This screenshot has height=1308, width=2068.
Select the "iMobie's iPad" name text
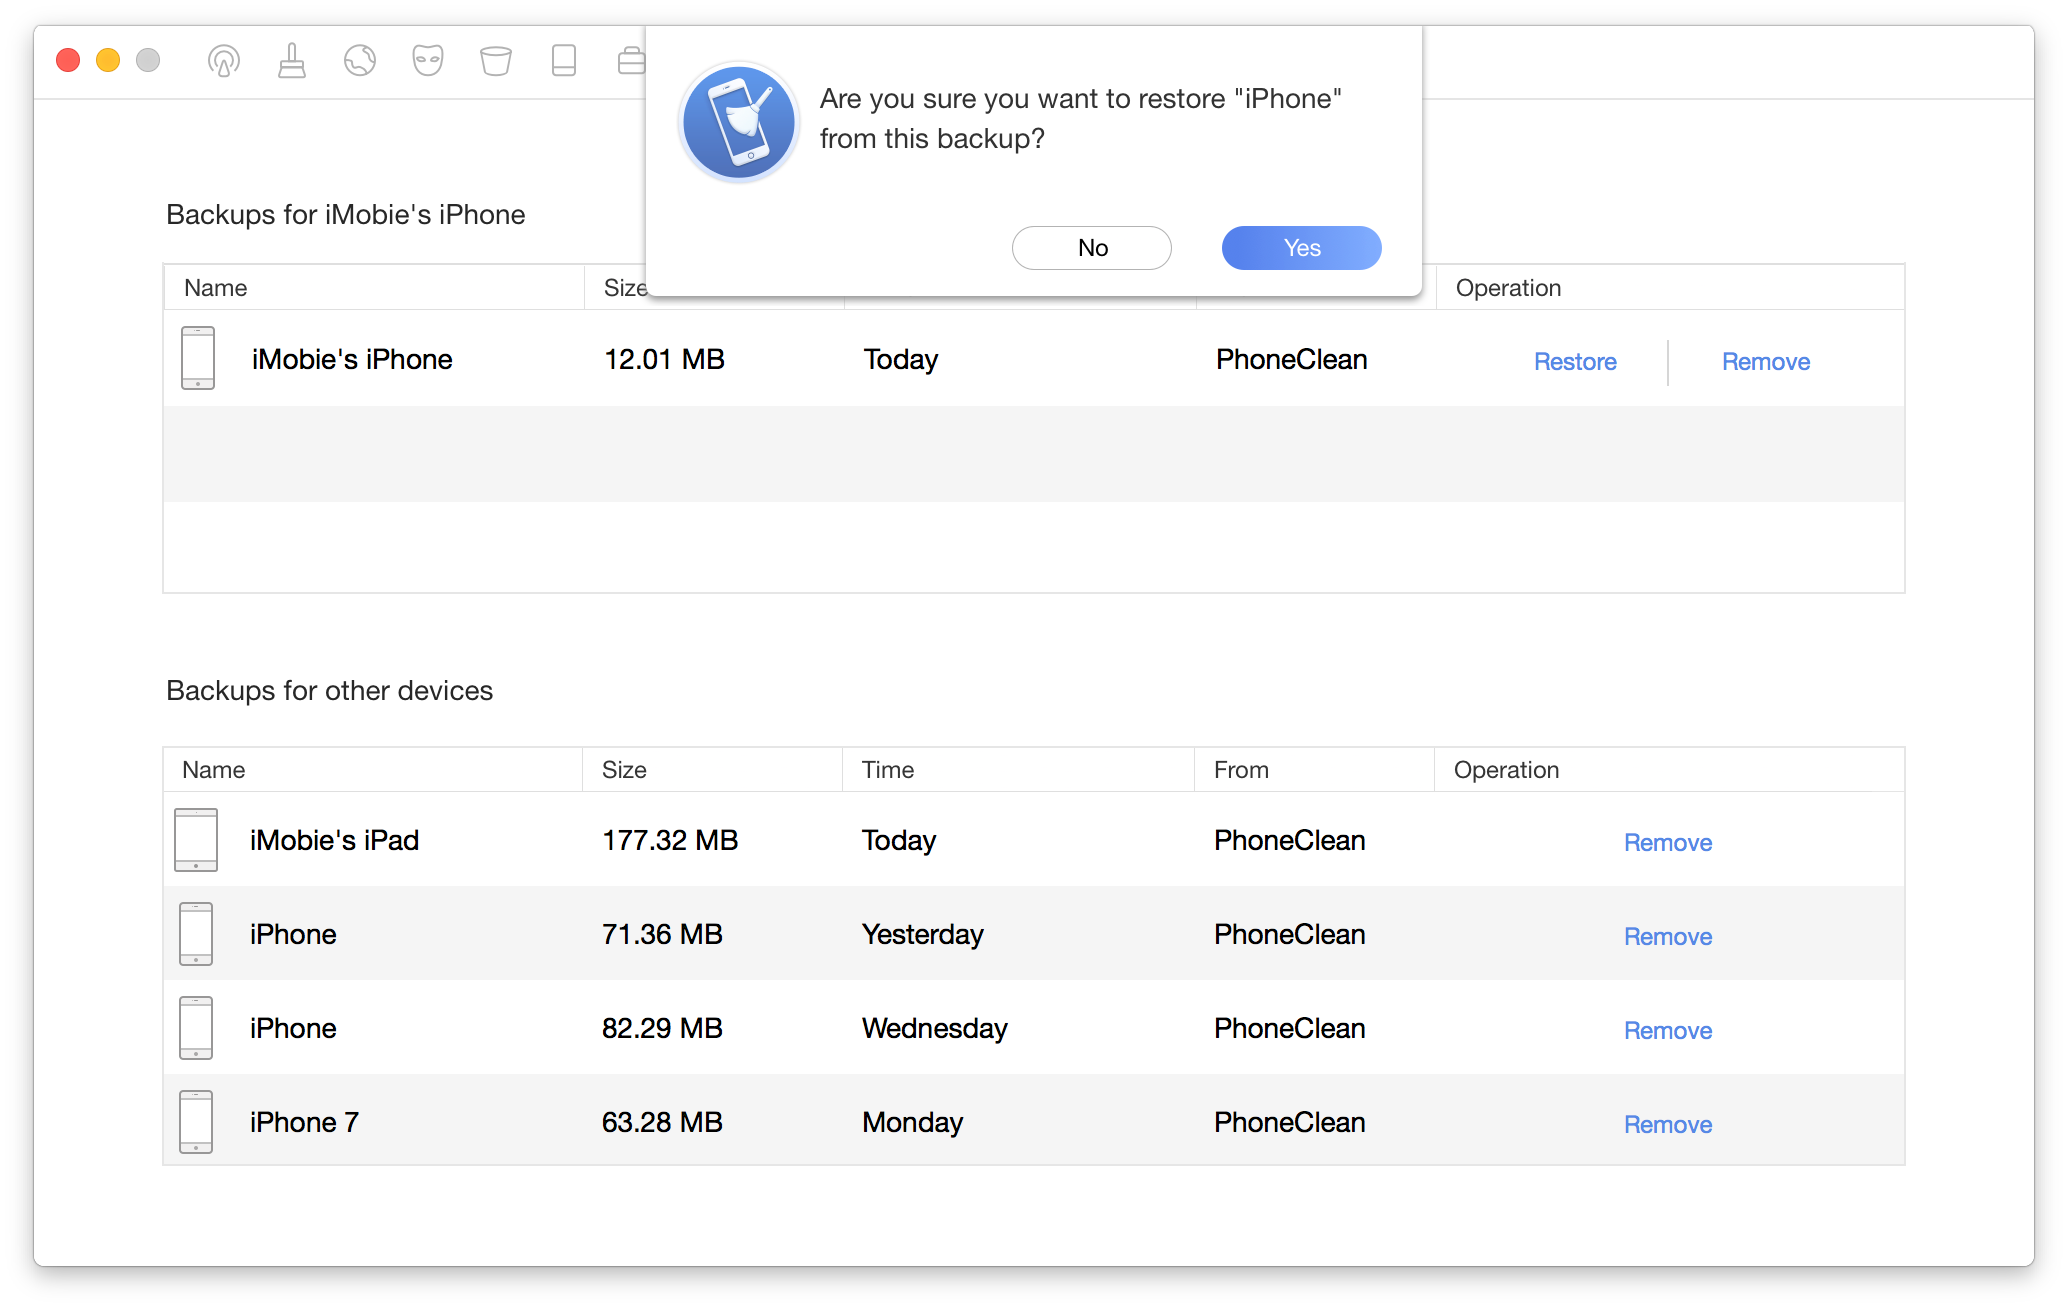[x=334, y=840]
